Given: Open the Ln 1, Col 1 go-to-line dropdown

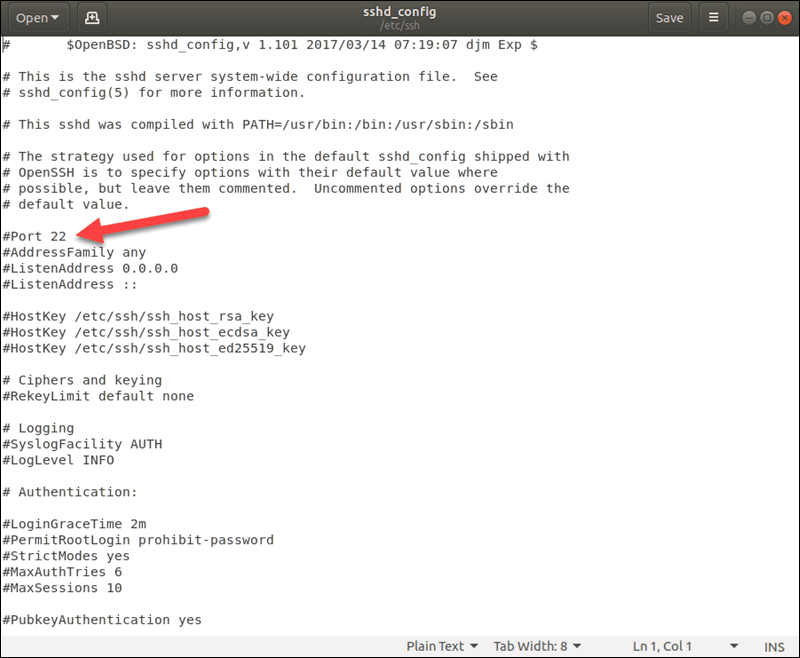Looking at the screenshot, I should click(665, 646).
